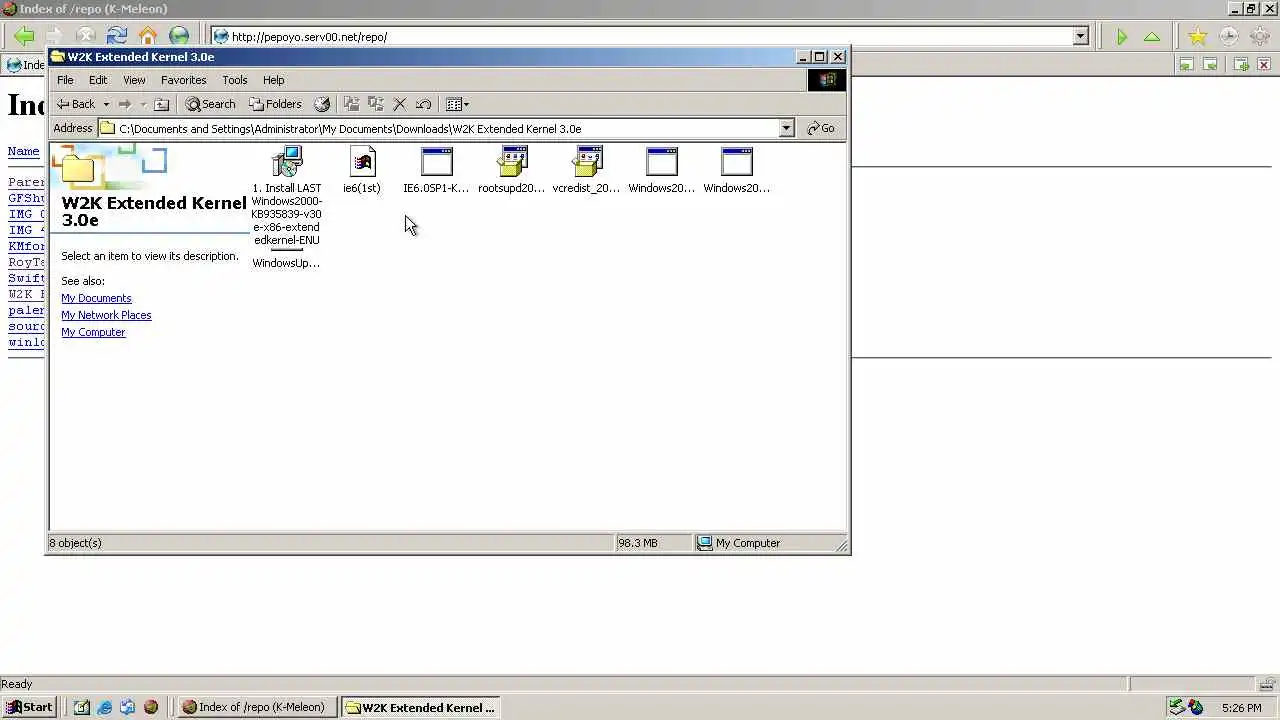
Task: Toggle the Folders pane in Explorer
Action: pos(275,104)
